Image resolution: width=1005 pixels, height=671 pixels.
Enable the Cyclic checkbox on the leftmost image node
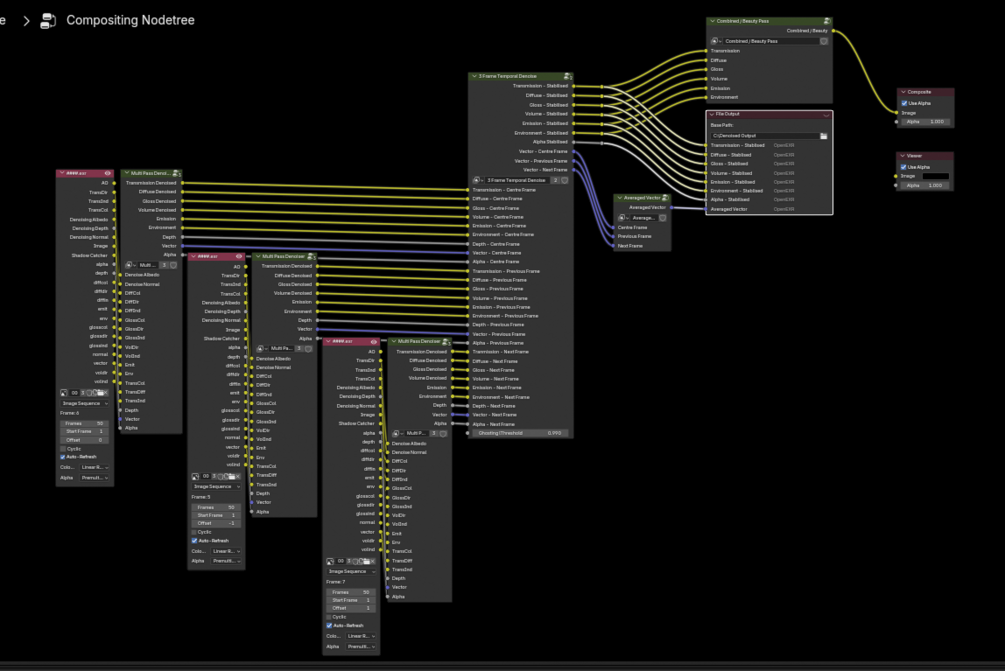click(62, 449)
